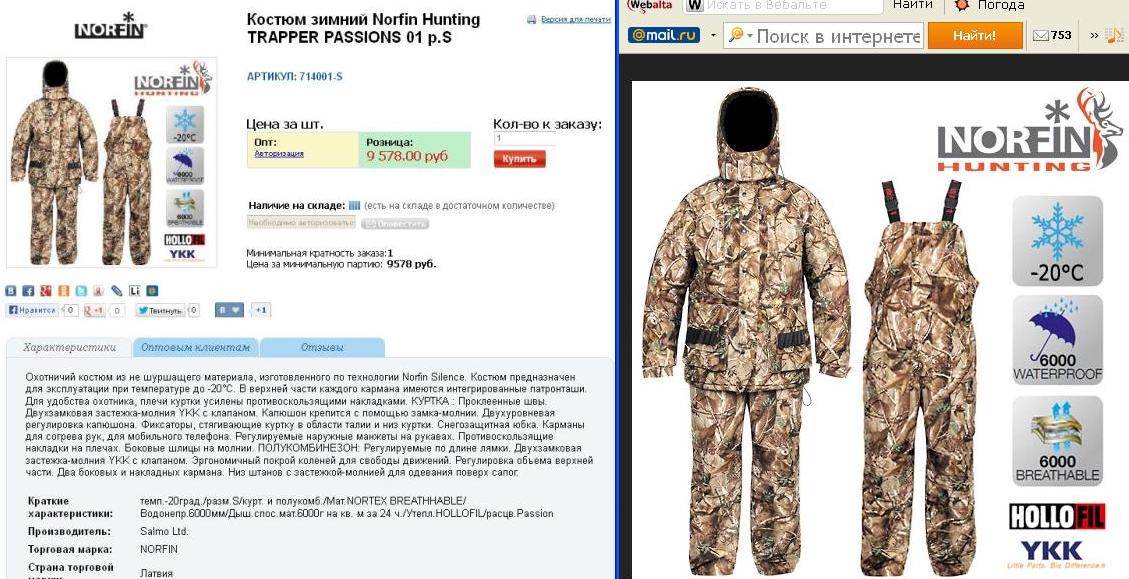The height and width of the screenshot is (579, 1129).
Task: Click the Погода weather sun icon
Action: point(961,5)
